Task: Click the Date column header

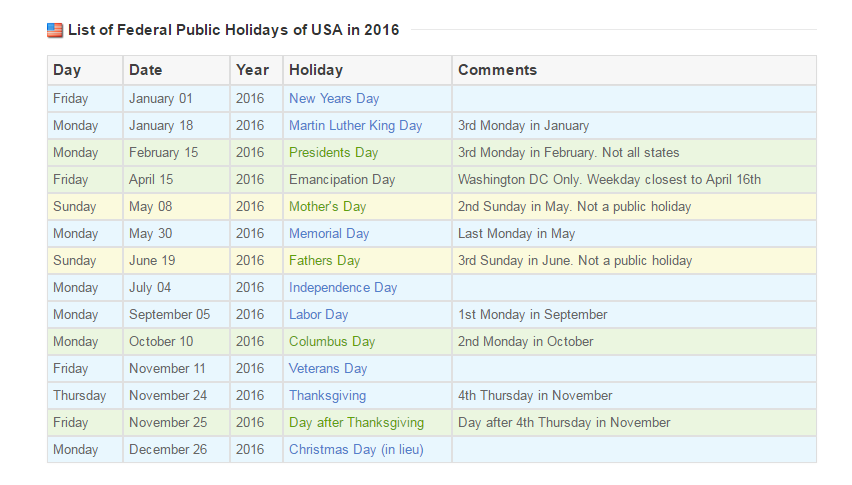Action: tap(145, 70)
